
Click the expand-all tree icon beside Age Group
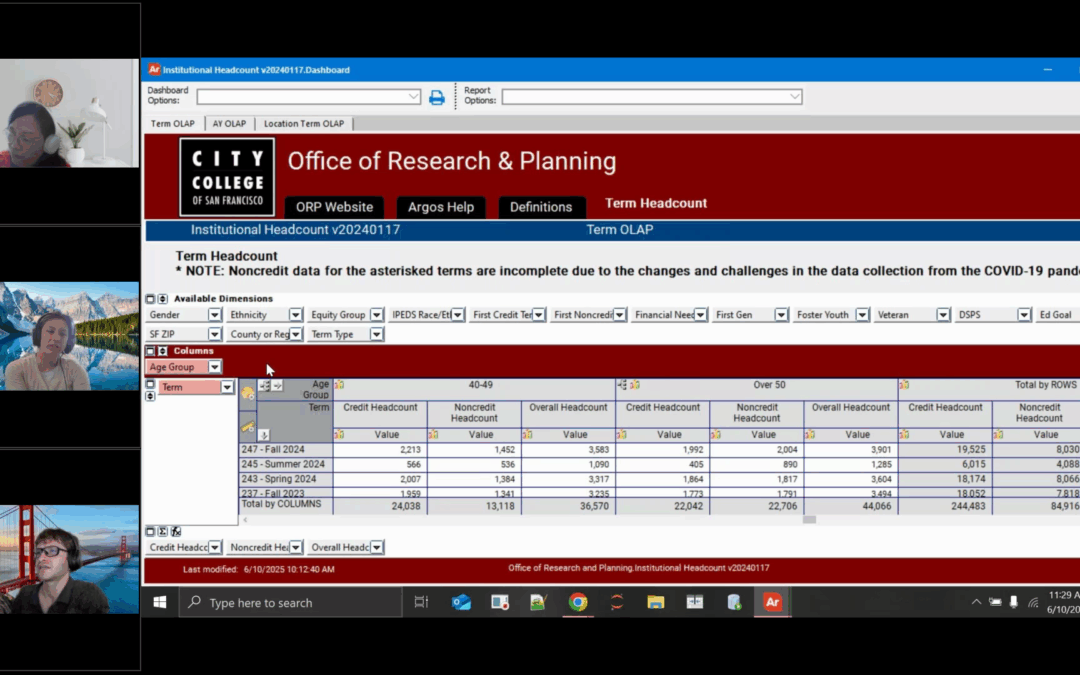(x=264, y=386)
